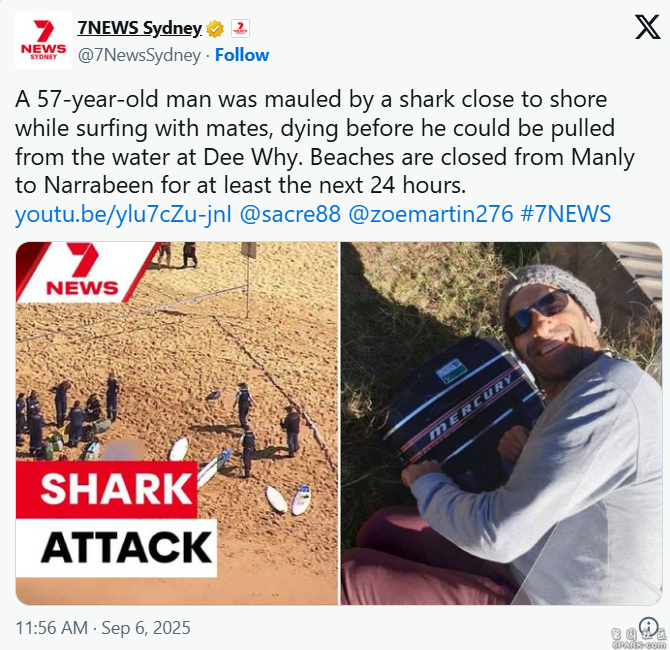Click the Mercury outboard motor in photo

tap(464, 412)
